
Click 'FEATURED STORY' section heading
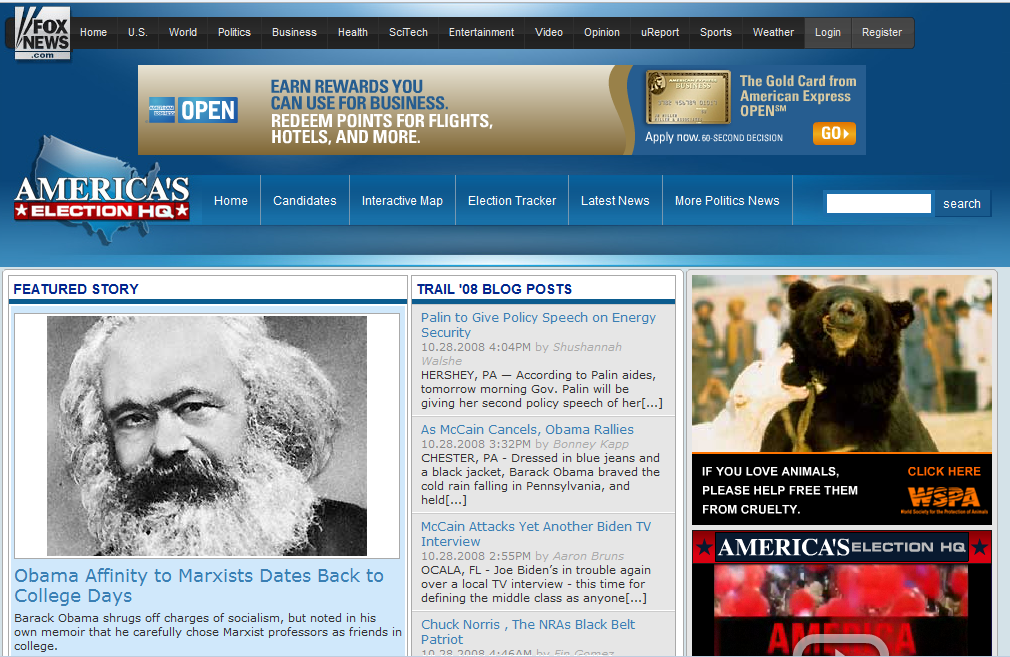click(76, 289)
